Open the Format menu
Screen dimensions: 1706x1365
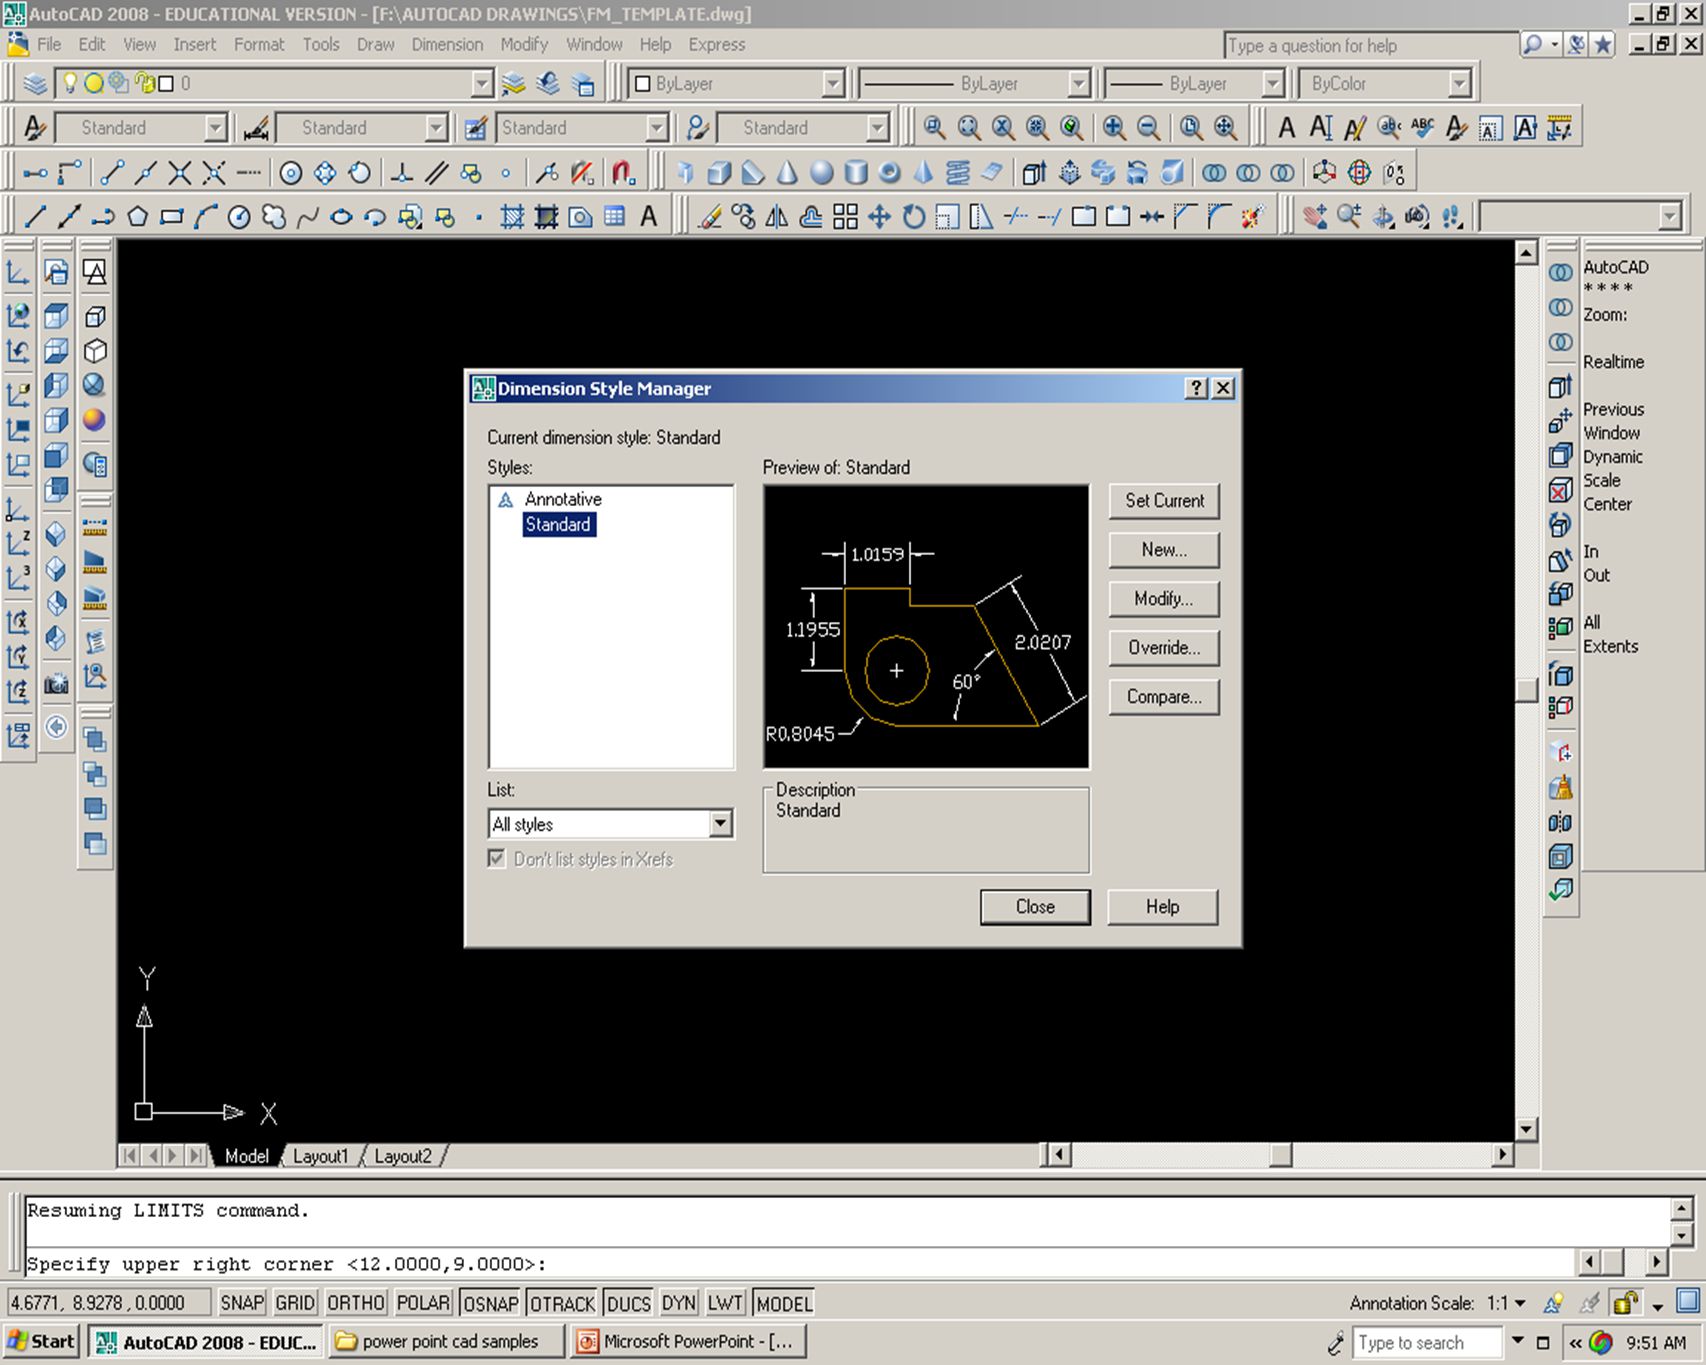(x=259, y=44)
